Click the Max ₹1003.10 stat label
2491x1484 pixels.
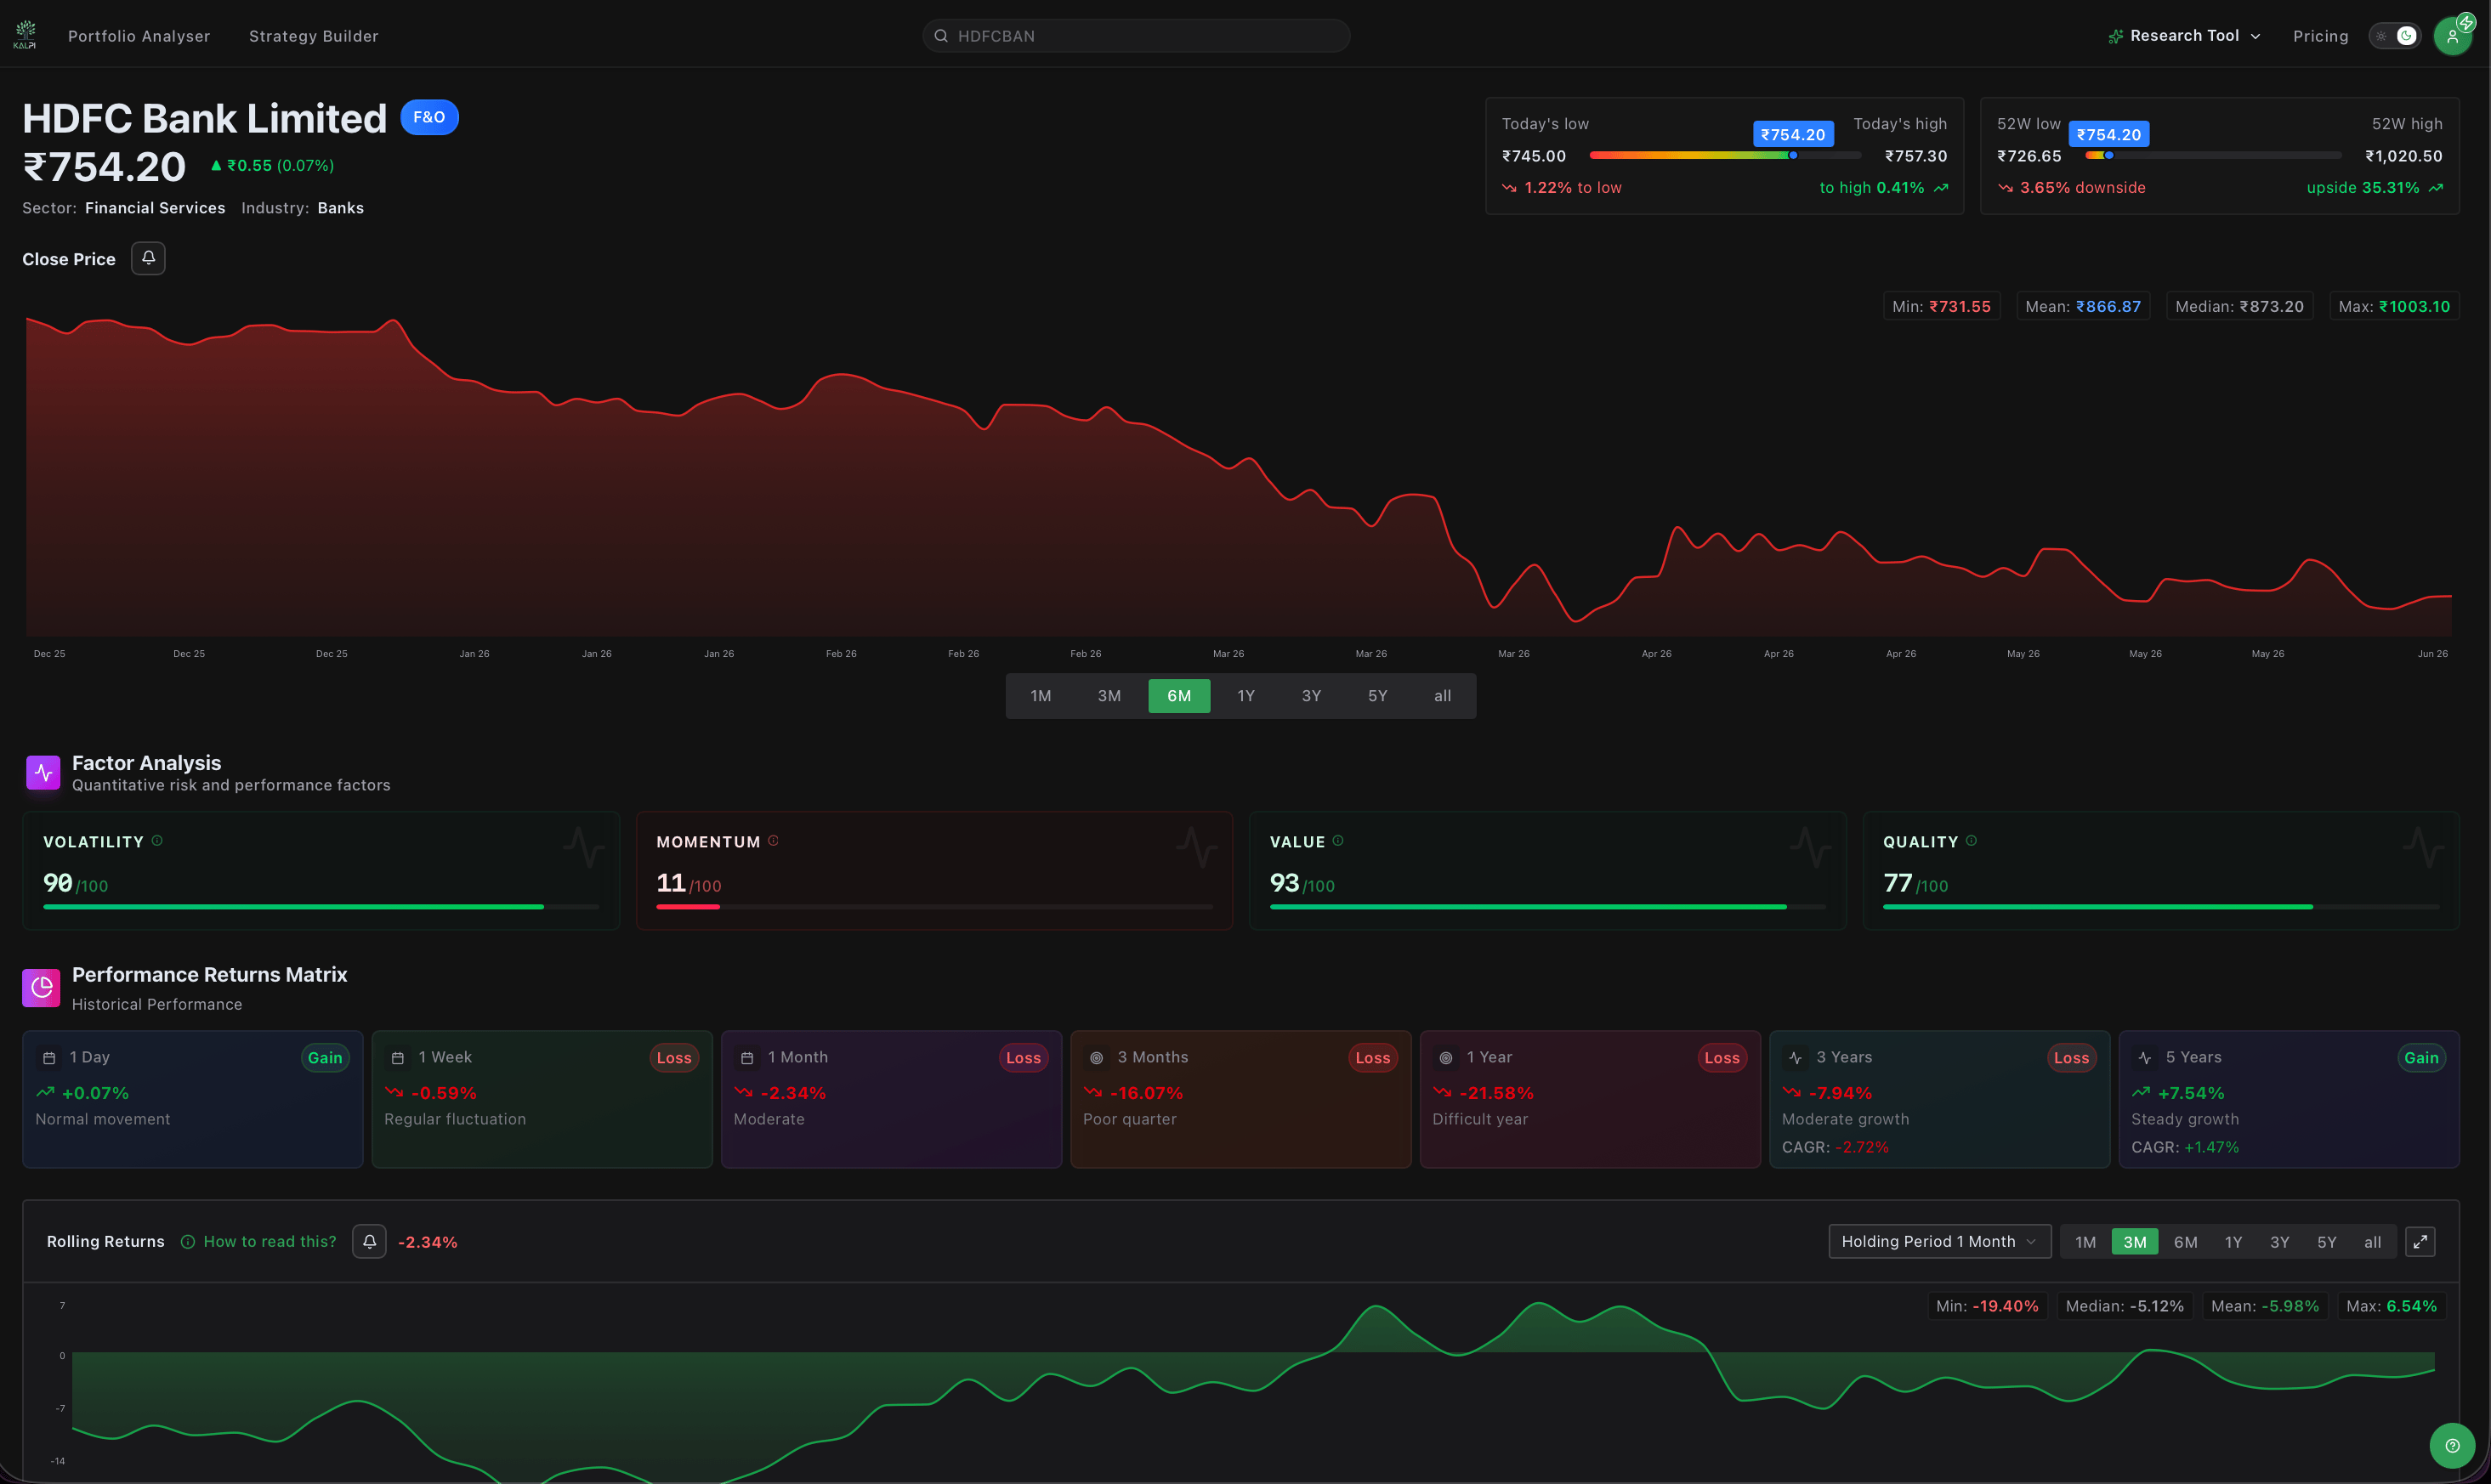tap(2394, 306)
